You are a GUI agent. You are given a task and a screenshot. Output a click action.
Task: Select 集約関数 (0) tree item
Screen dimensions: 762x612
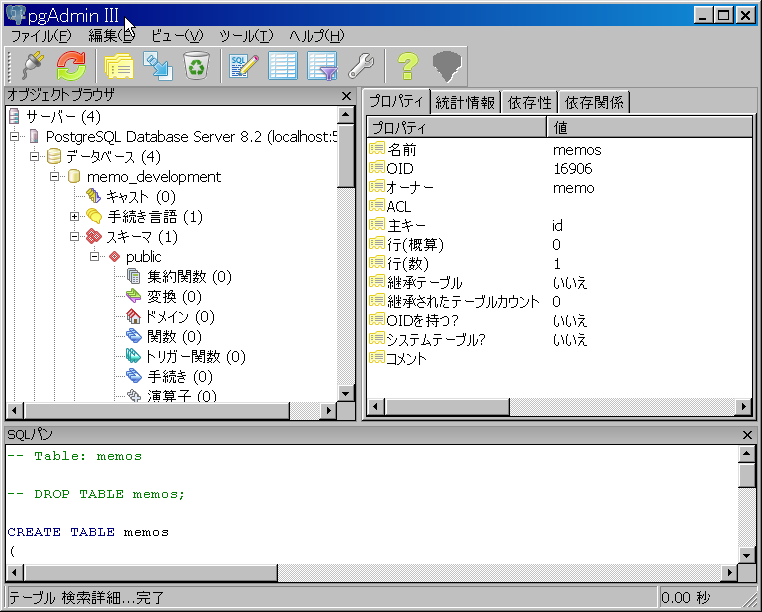click(x=189, y=277)
